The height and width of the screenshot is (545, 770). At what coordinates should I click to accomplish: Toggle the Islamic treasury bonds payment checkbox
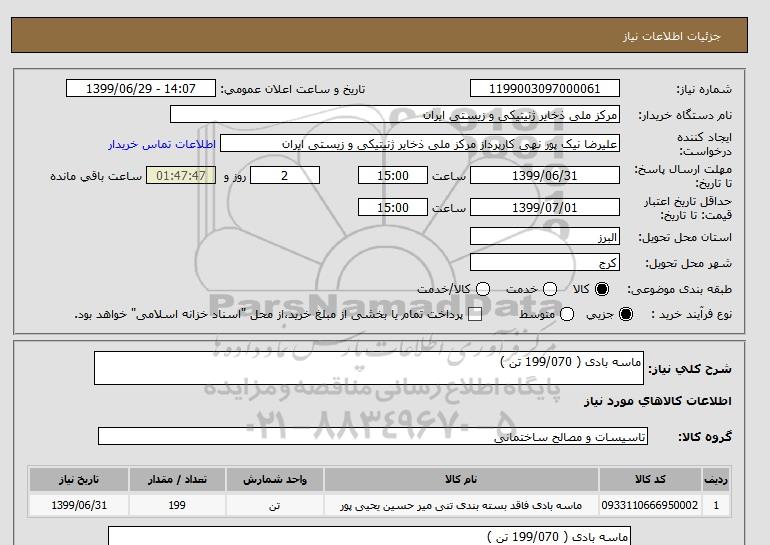pyautogui.click(x=475, y=315)
